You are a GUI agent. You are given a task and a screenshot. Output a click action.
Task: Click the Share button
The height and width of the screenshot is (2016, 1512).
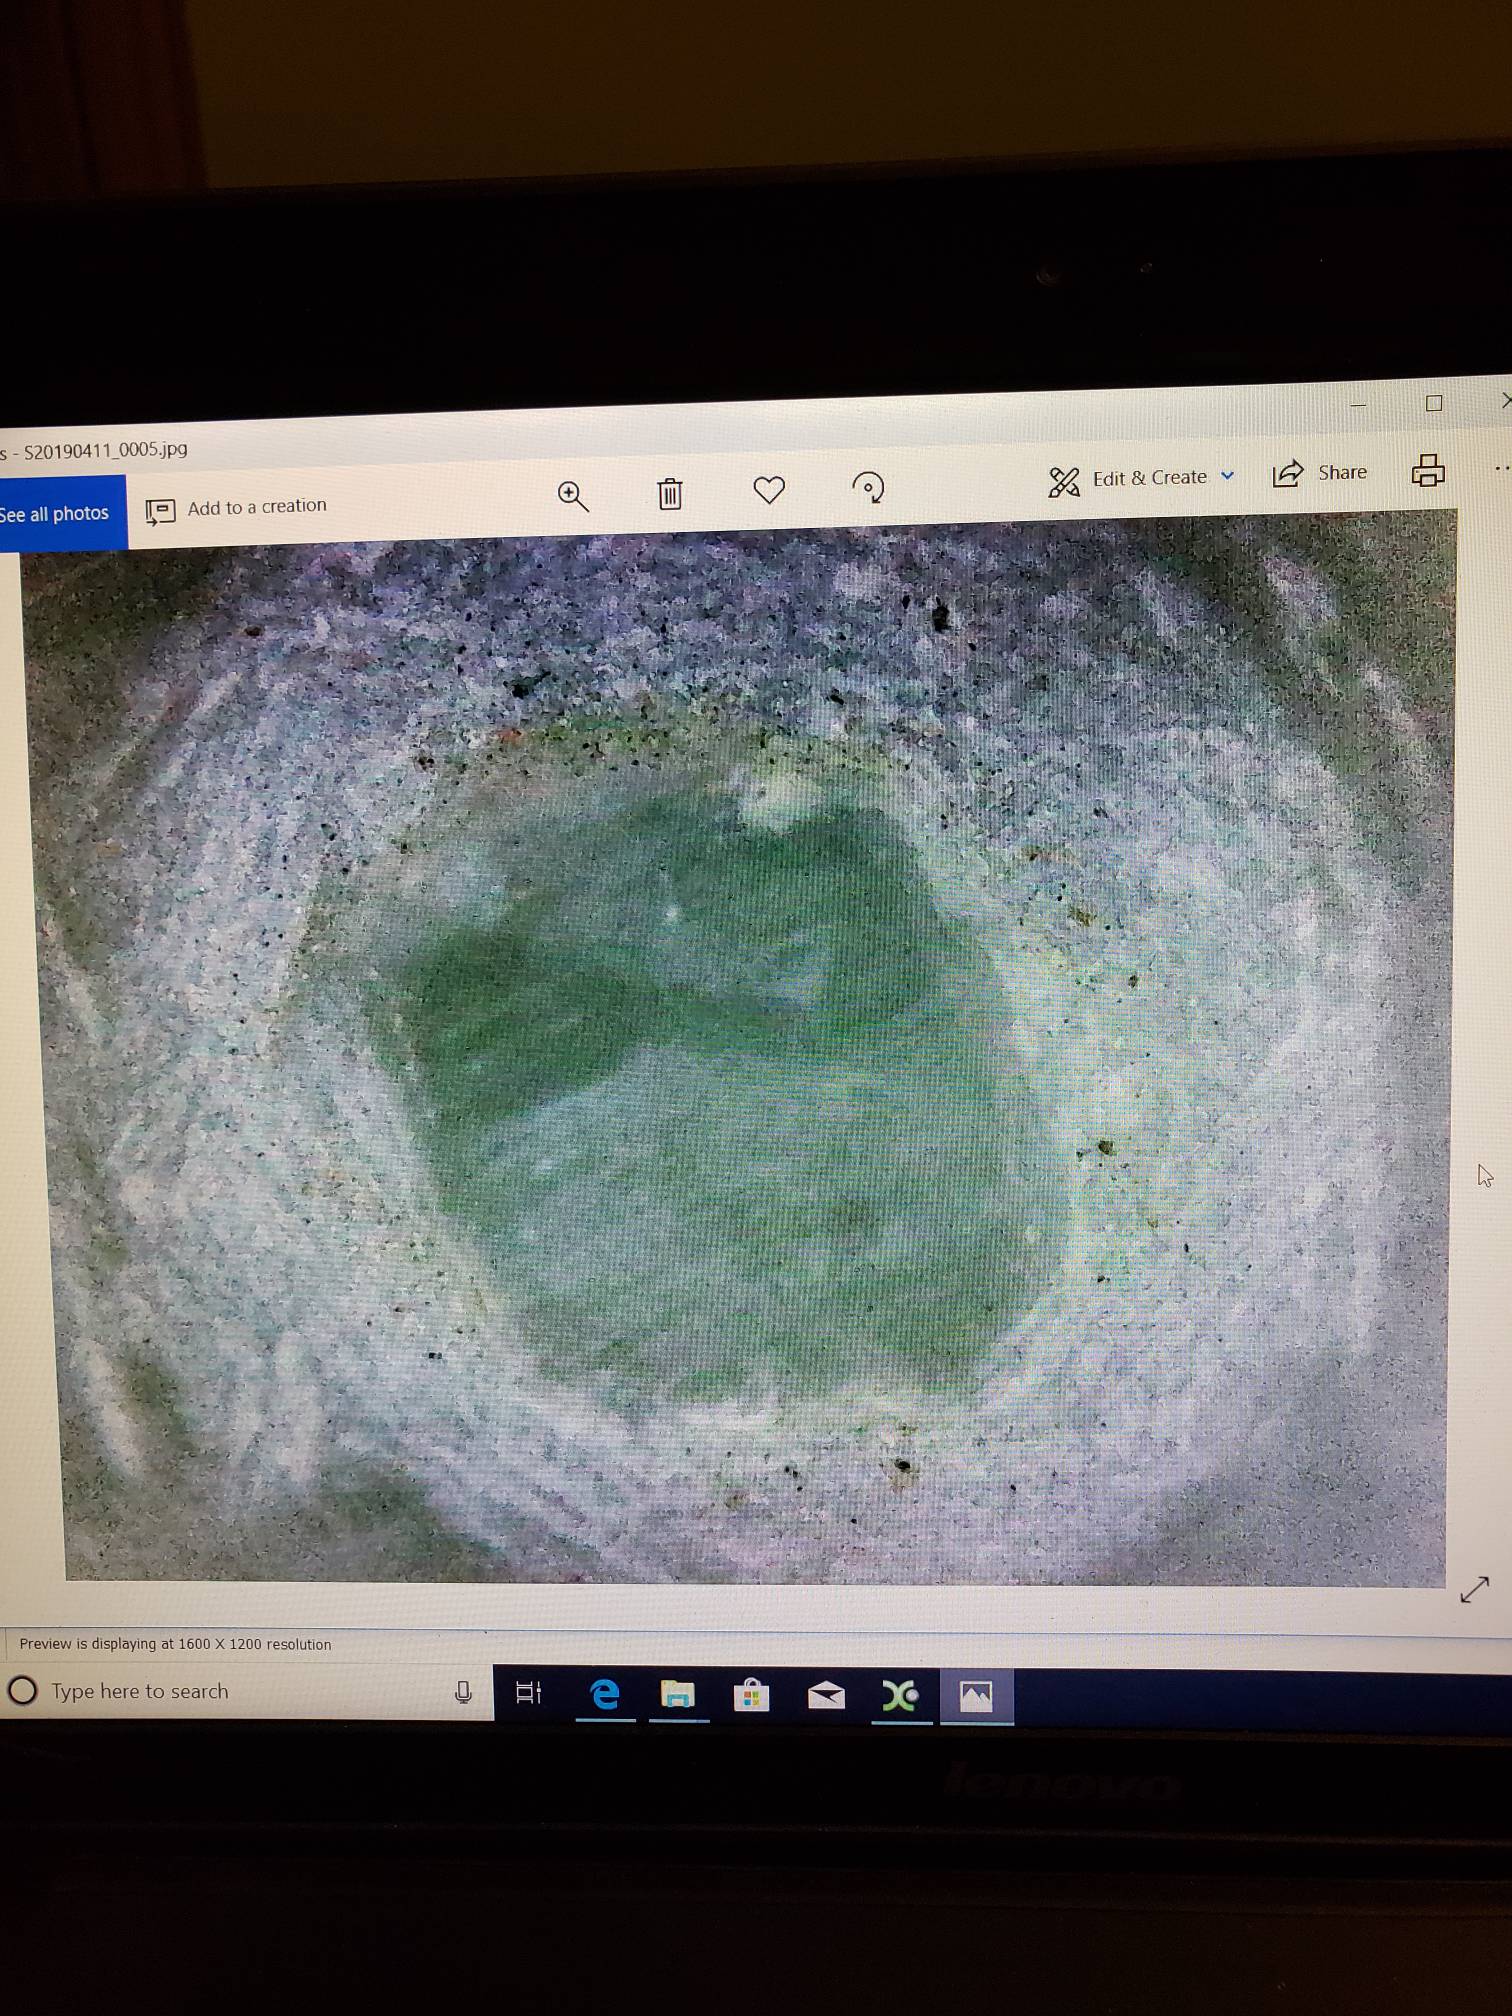click(1320, 473)
